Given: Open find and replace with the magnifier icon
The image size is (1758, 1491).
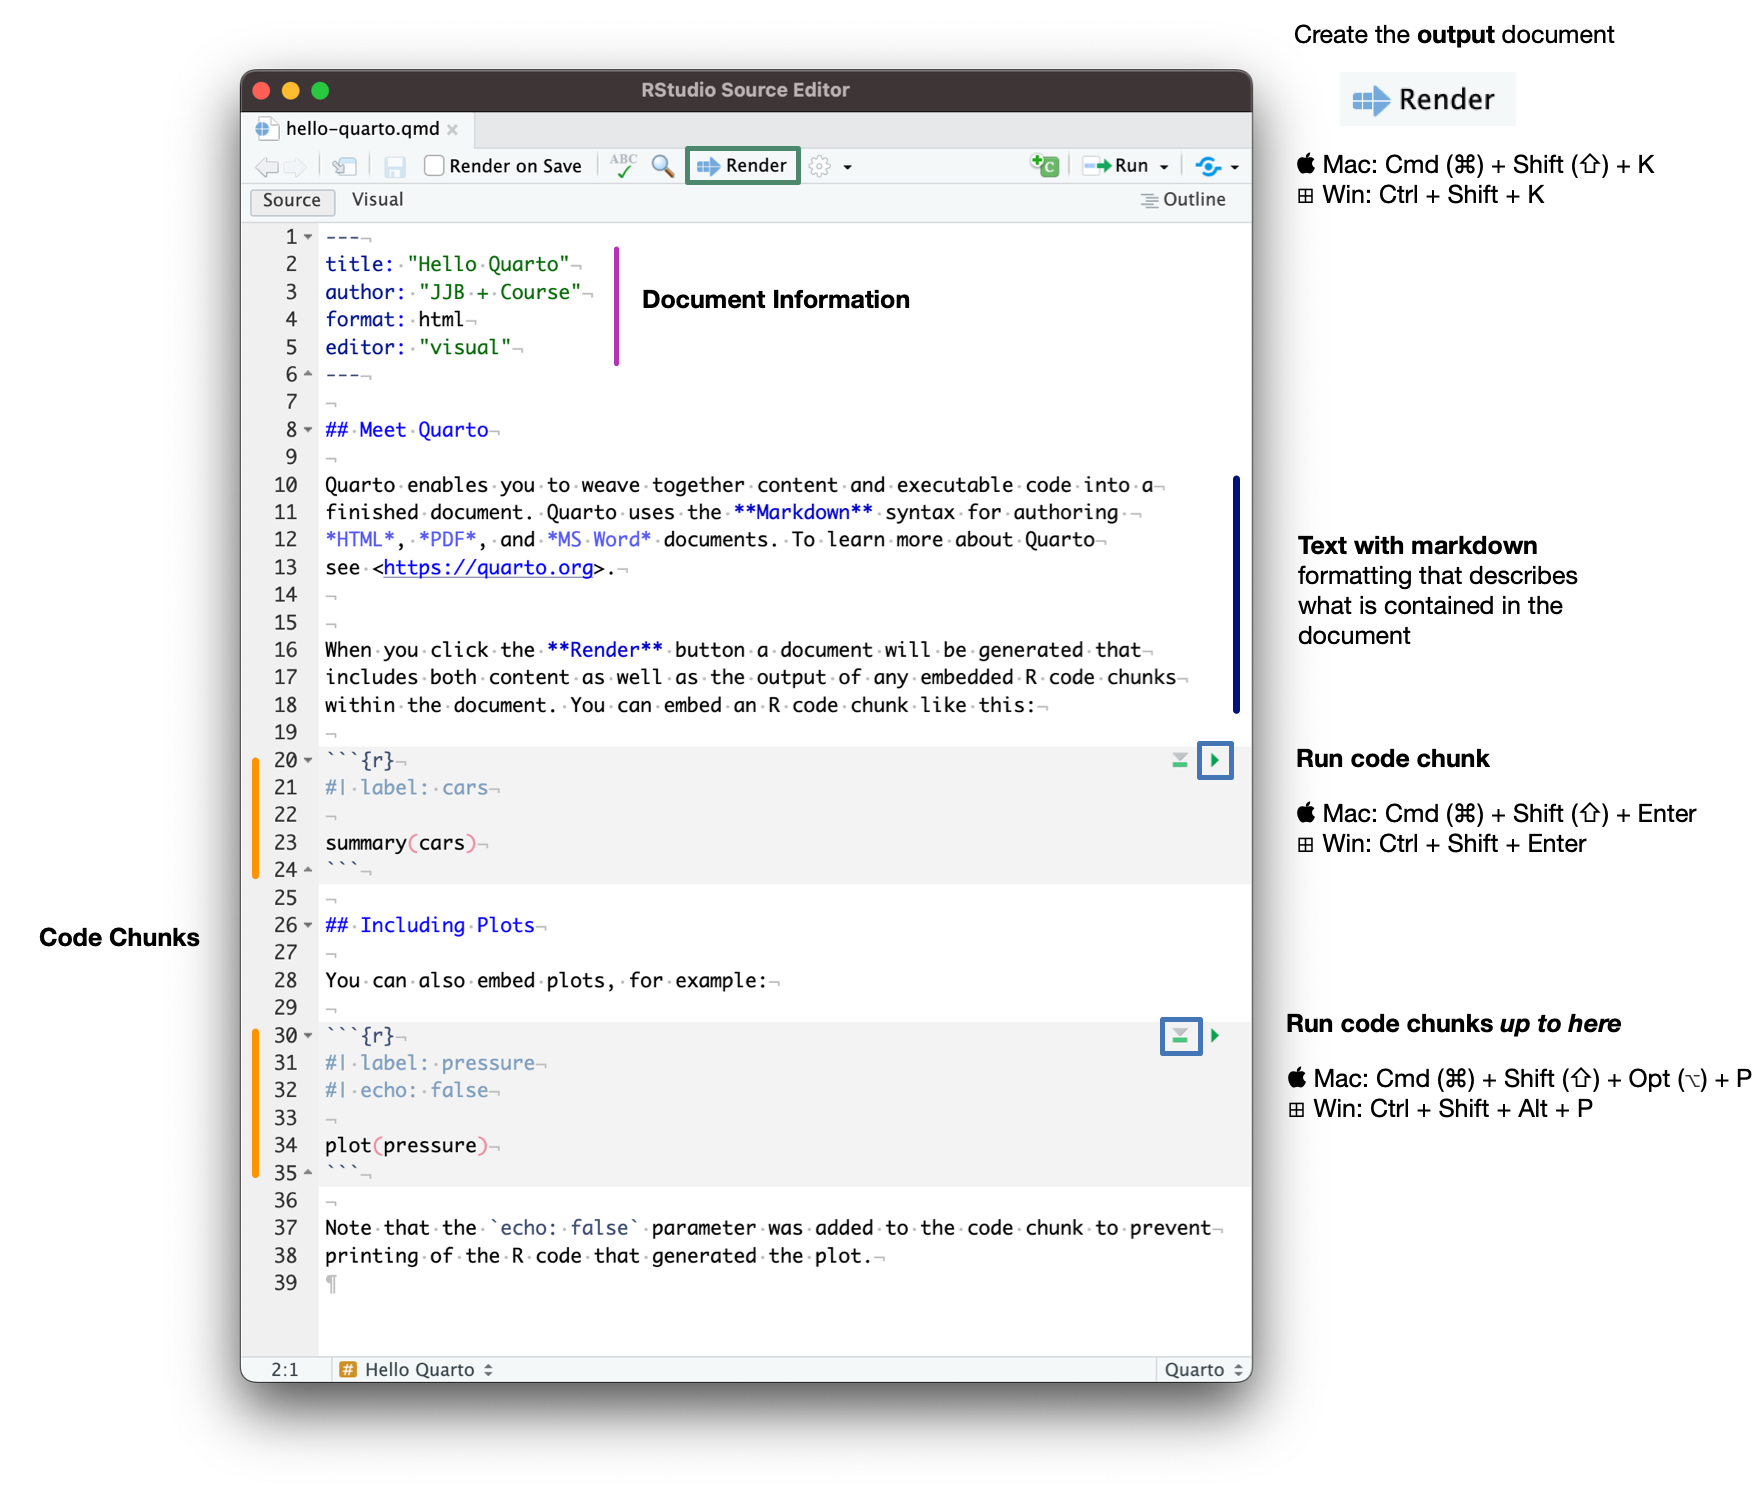Looking at the screenshot, I should [661, 166].
